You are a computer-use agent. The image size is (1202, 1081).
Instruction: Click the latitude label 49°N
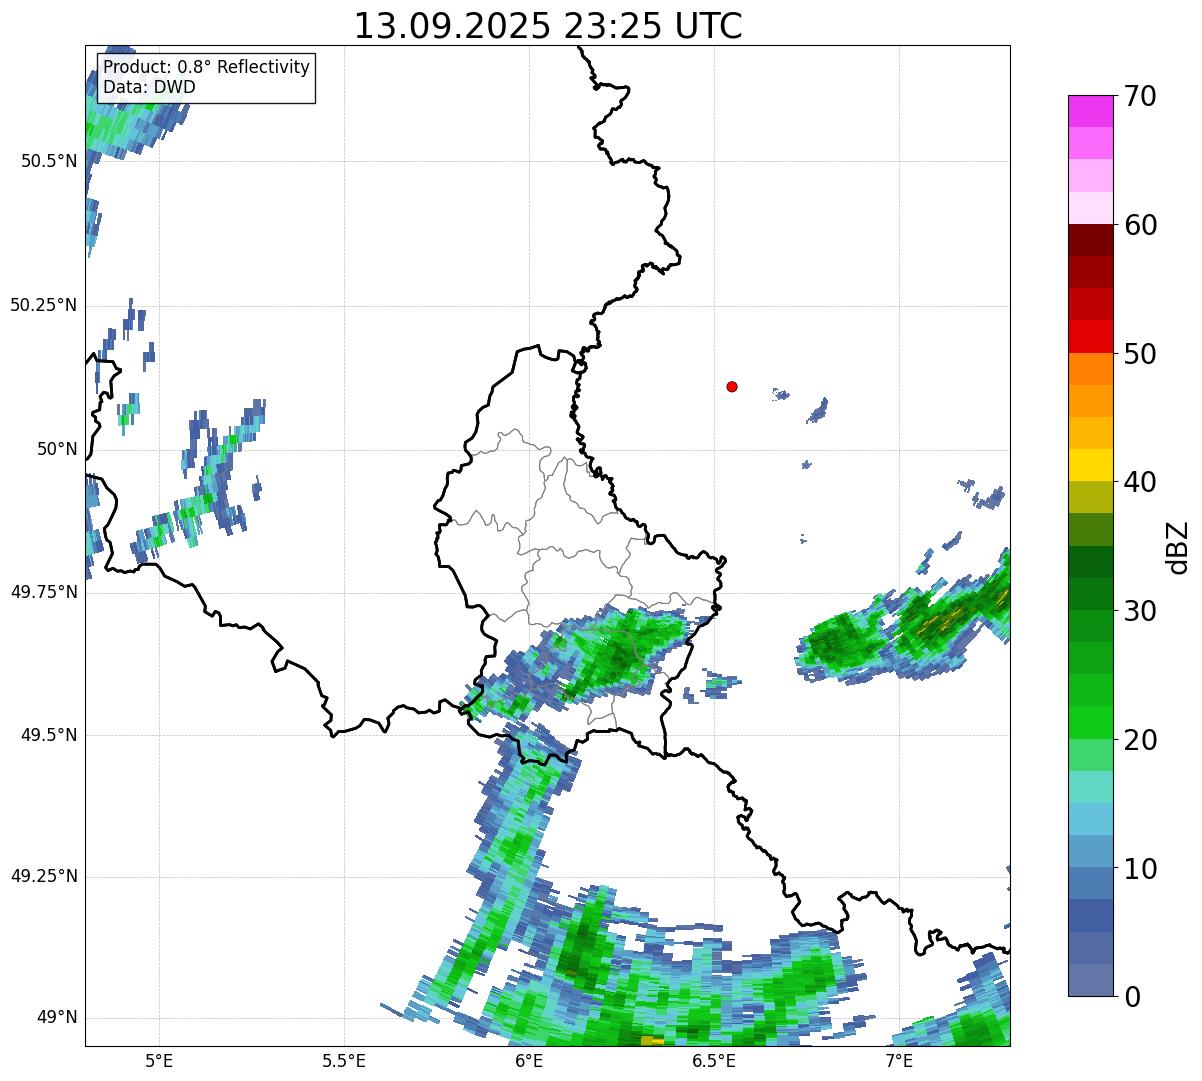(x=56, y=1018)
